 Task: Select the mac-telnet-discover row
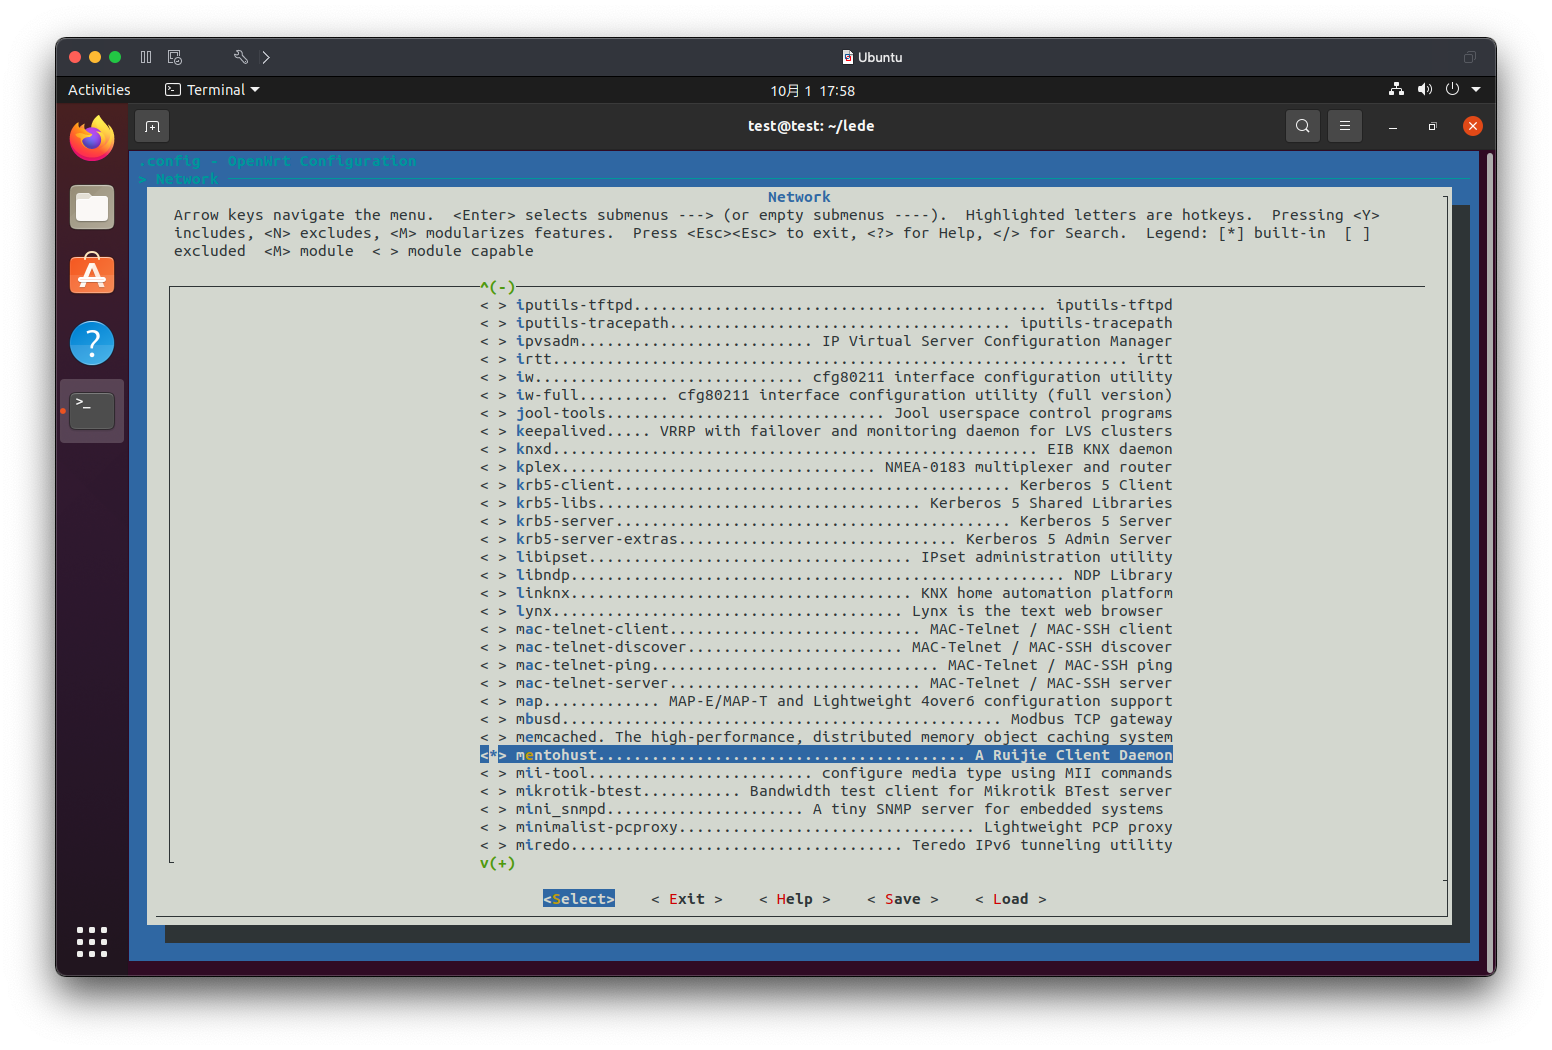point(826,647)
